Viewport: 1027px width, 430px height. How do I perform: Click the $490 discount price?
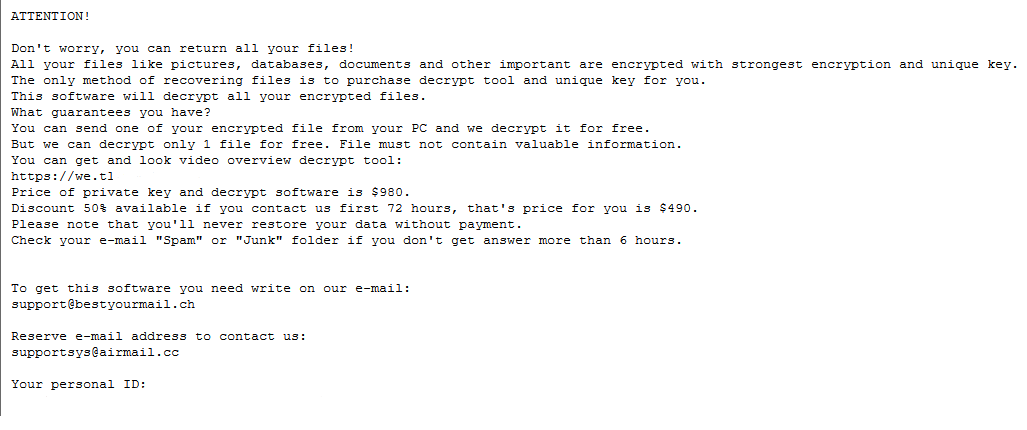[x=679, y=208]
